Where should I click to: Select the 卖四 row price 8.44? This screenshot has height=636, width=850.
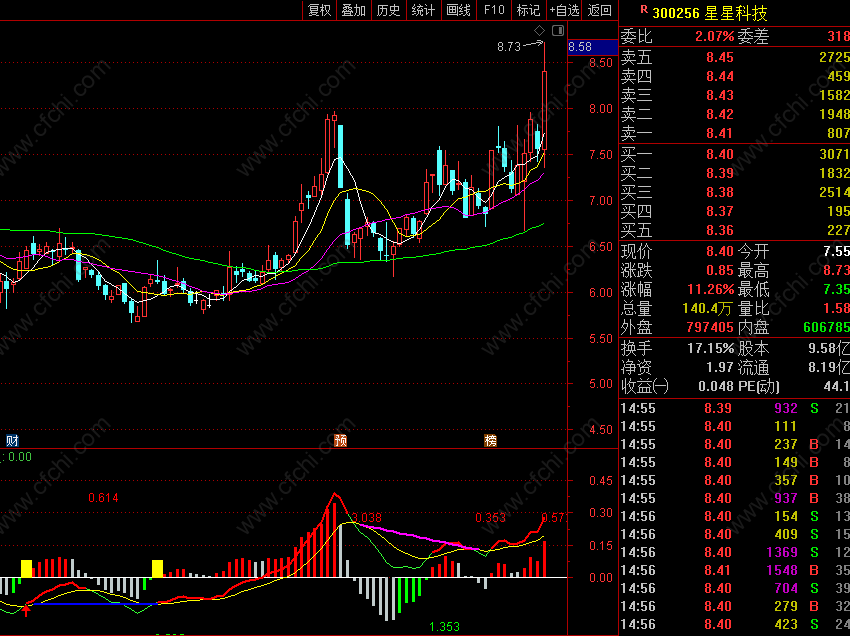click(x=720, y=76)
